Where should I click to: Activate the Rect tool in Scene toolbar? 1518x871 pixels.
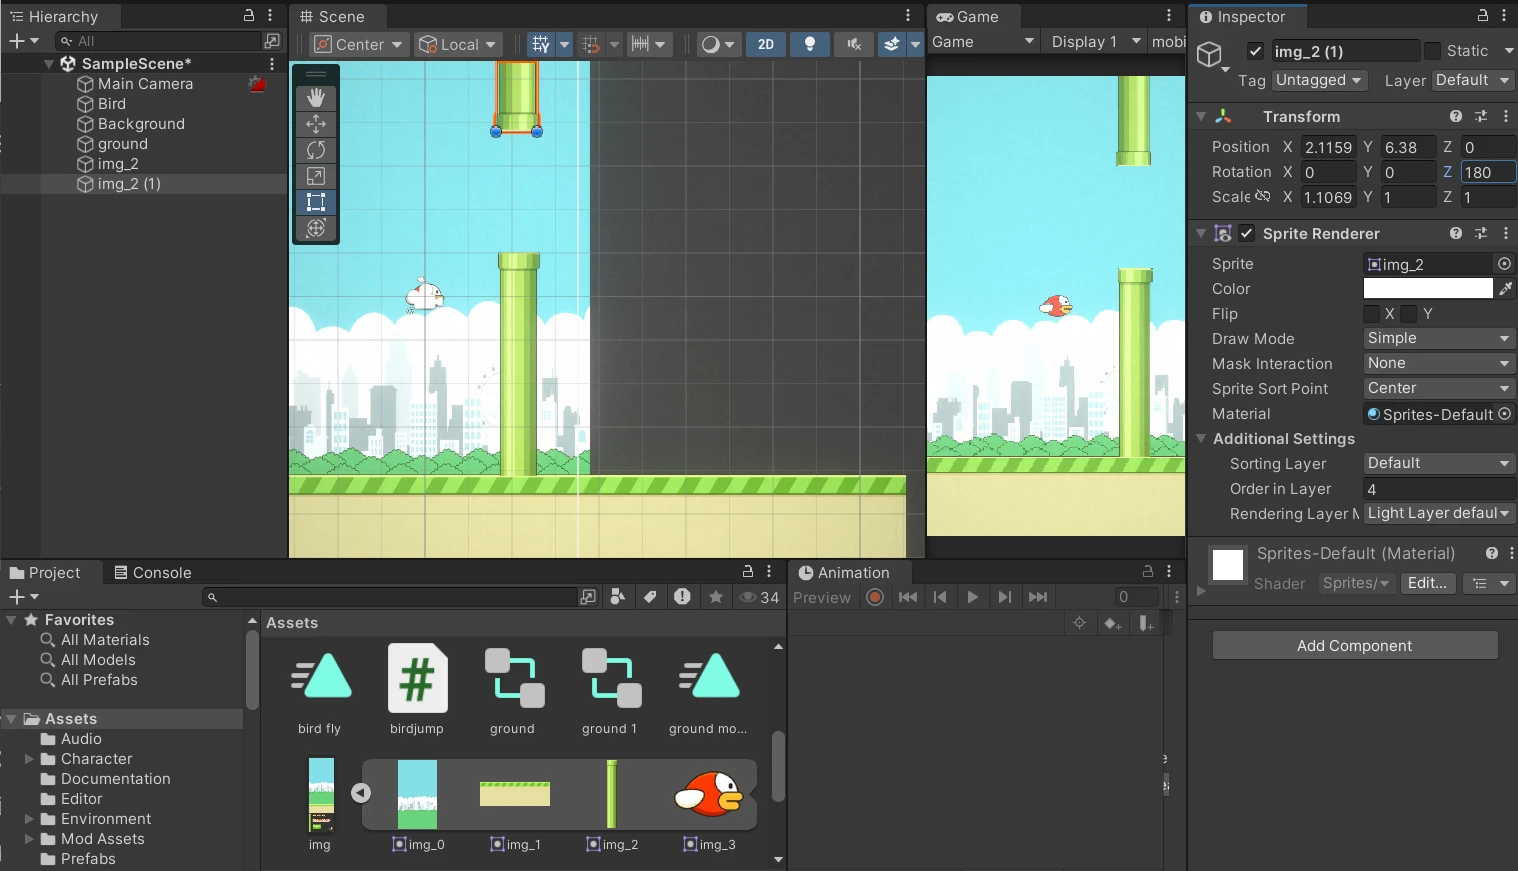click(x=316, y=202)
